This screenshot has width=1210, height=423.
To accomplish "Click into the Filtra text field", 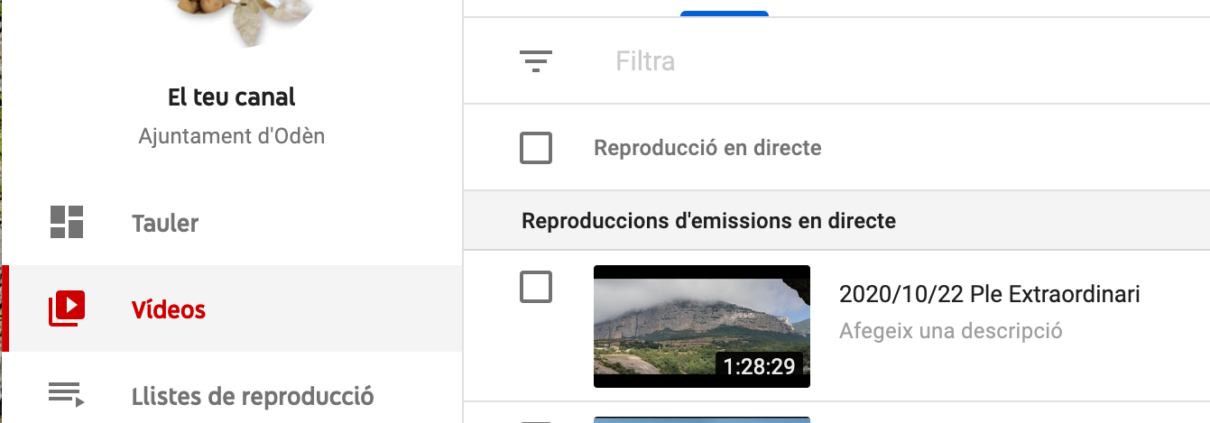I will click(900, 62).
